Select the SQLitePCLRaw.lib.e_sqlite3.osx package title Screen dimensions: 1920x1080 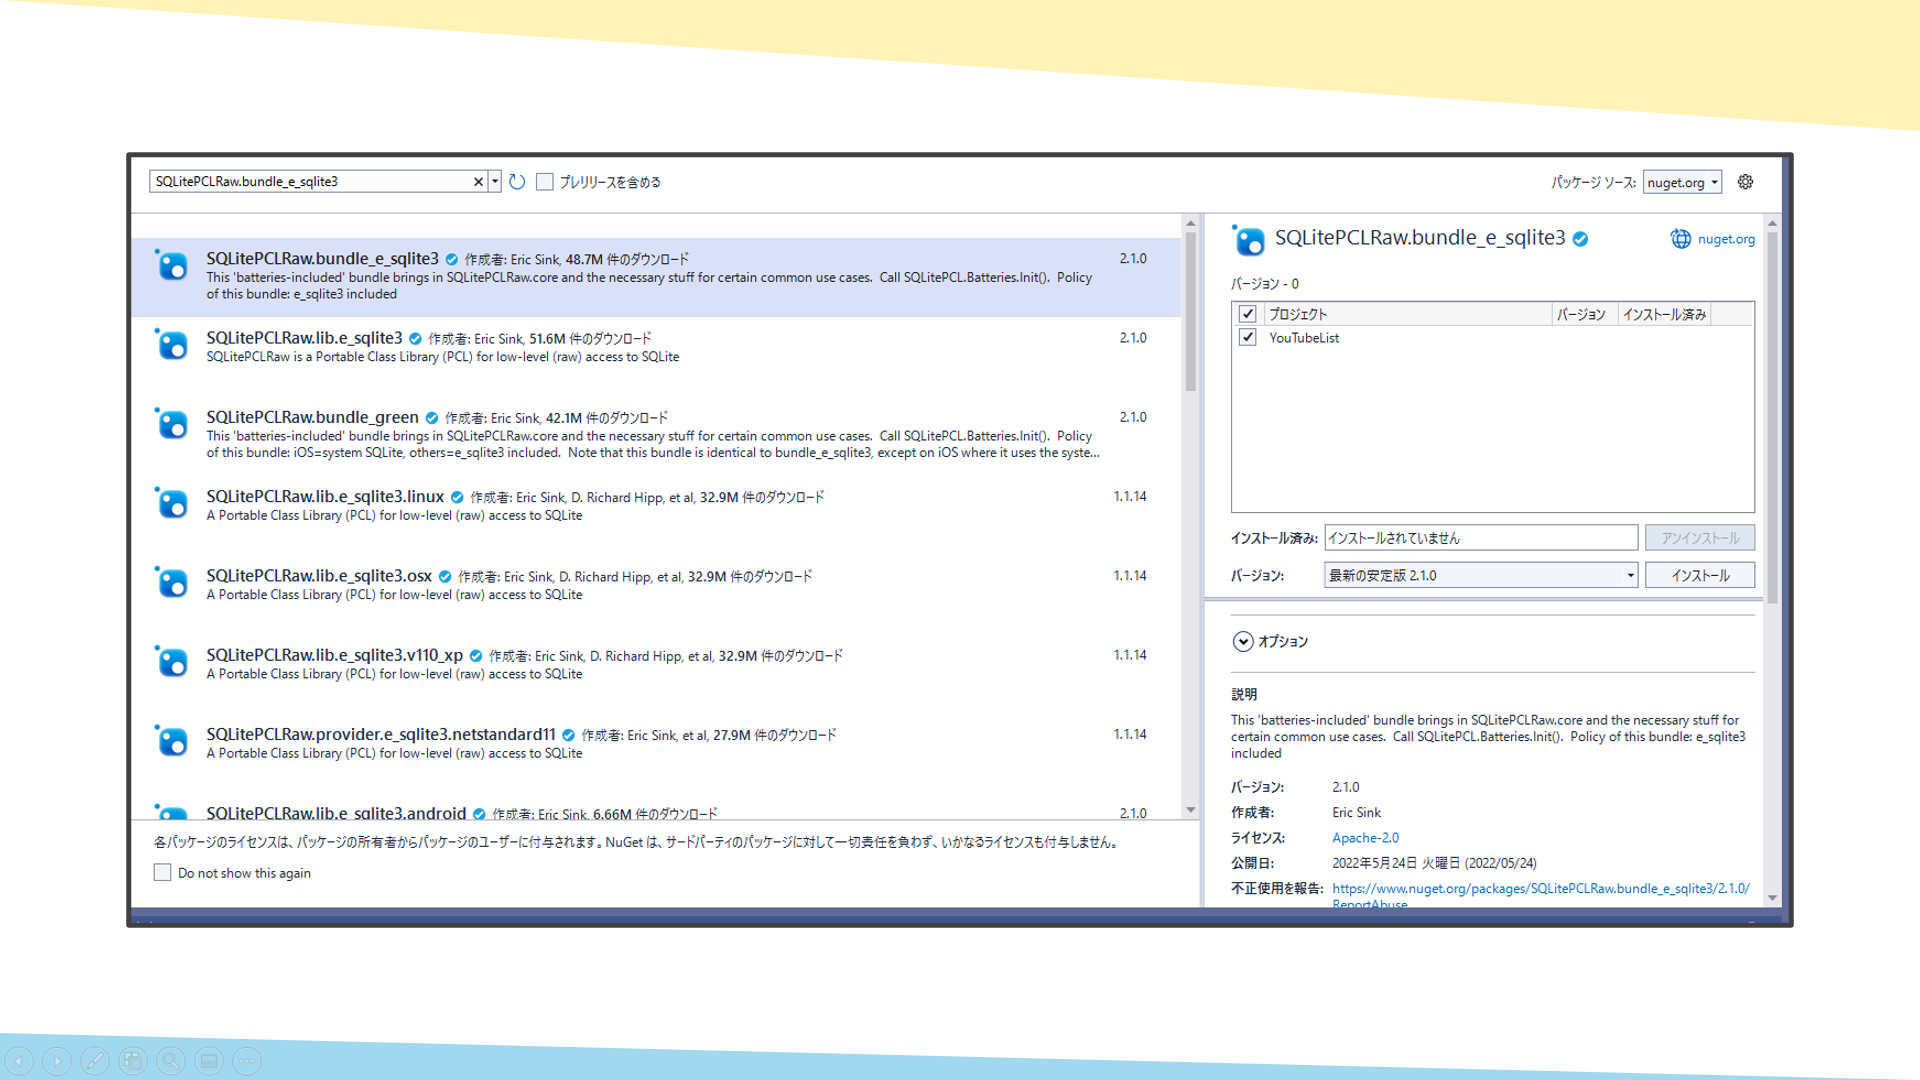pos(319,576)
